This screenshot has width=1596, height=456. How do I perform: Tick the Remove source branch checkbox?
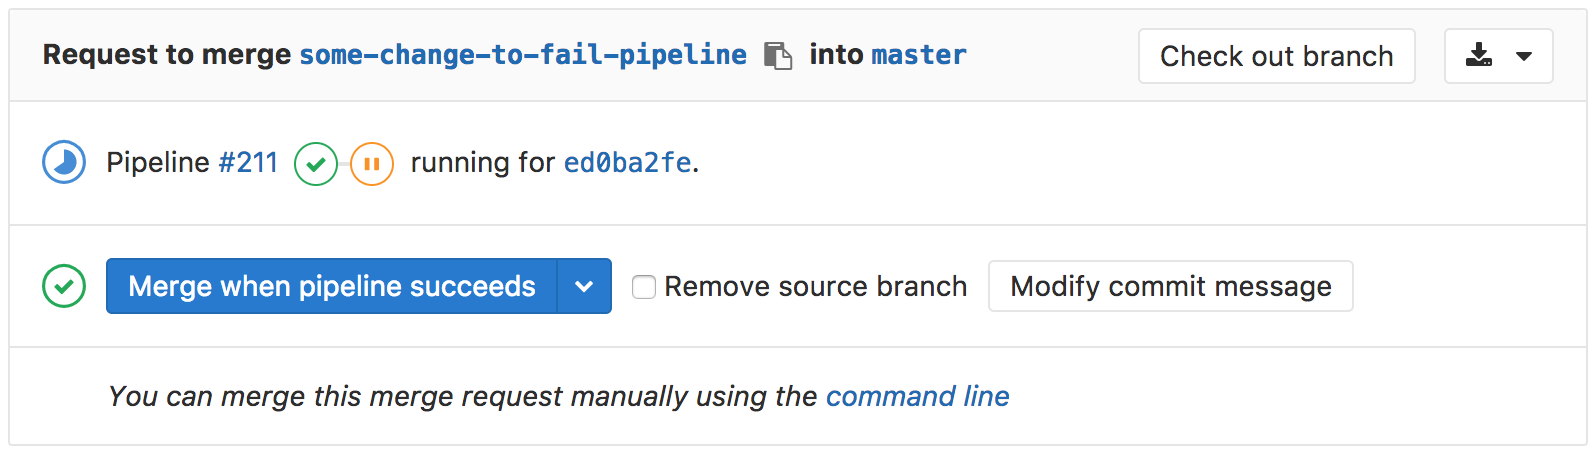(644, 288)
